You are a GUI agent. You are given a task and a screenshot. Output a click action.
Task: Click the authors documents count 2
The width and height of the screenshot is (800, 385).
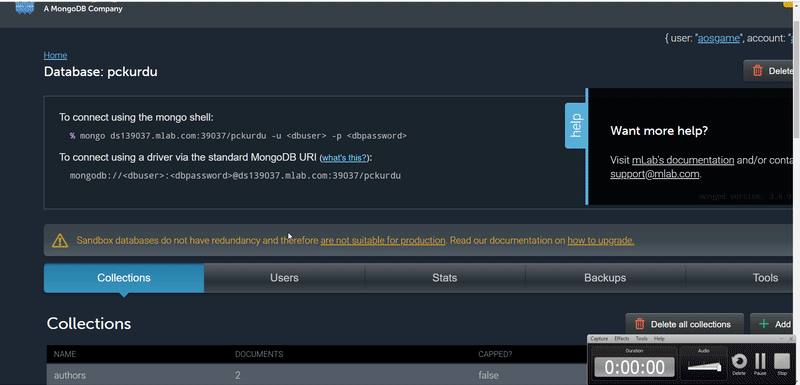click(x=238, y=375)
